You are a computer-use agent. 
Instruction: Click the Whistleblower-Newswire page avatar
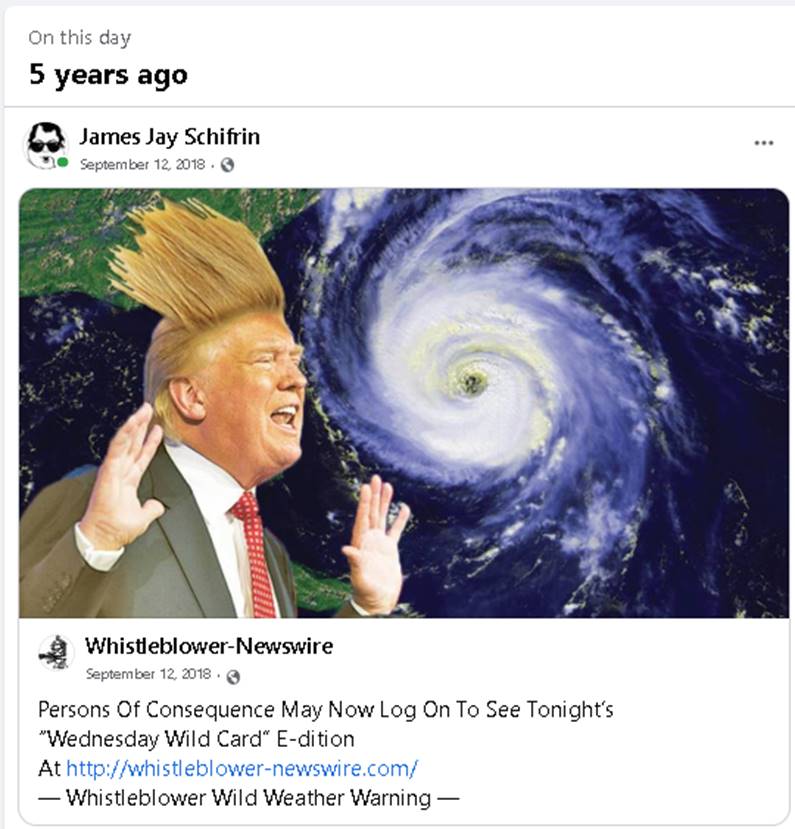coord(56,653)
